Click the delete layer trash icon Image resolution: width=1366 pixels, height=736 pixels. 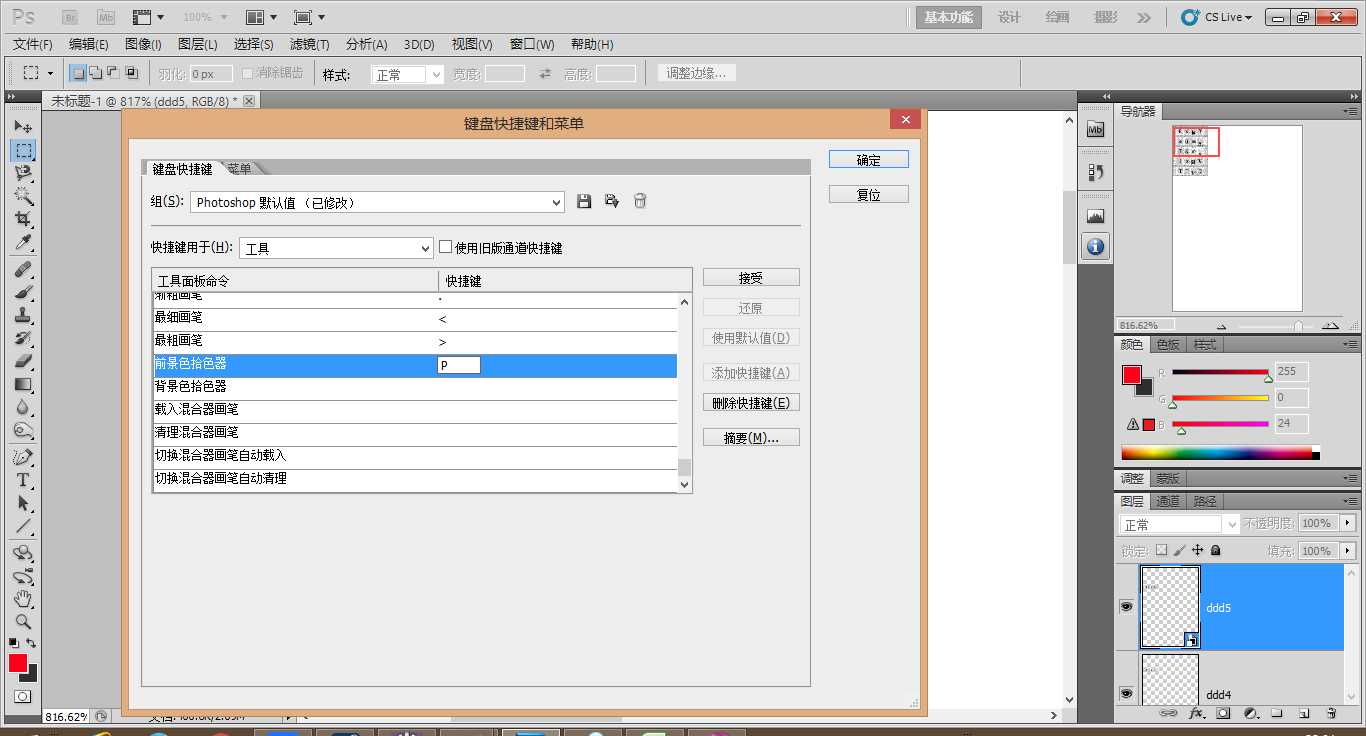(x=1331, y=714)
